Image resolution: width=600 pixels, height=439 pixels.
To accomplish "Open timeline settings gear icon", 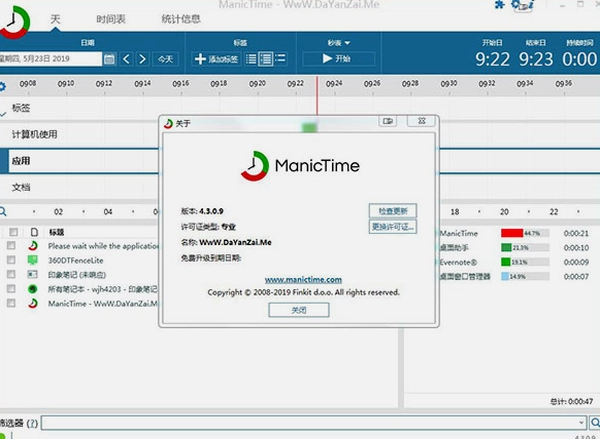I will [2, 86].
